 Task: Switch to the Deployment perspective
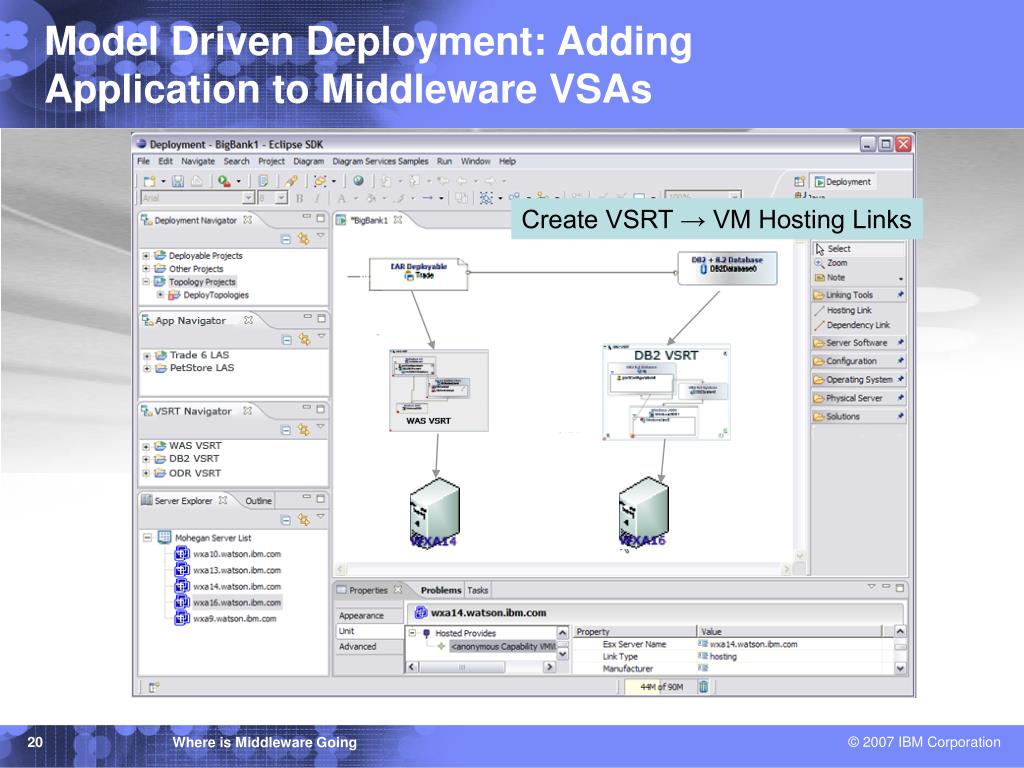pyautogui.click(x=842, y=182)
